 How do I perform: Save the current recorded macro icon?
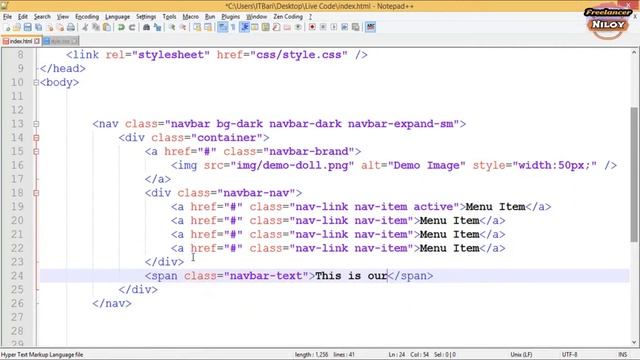356,27
